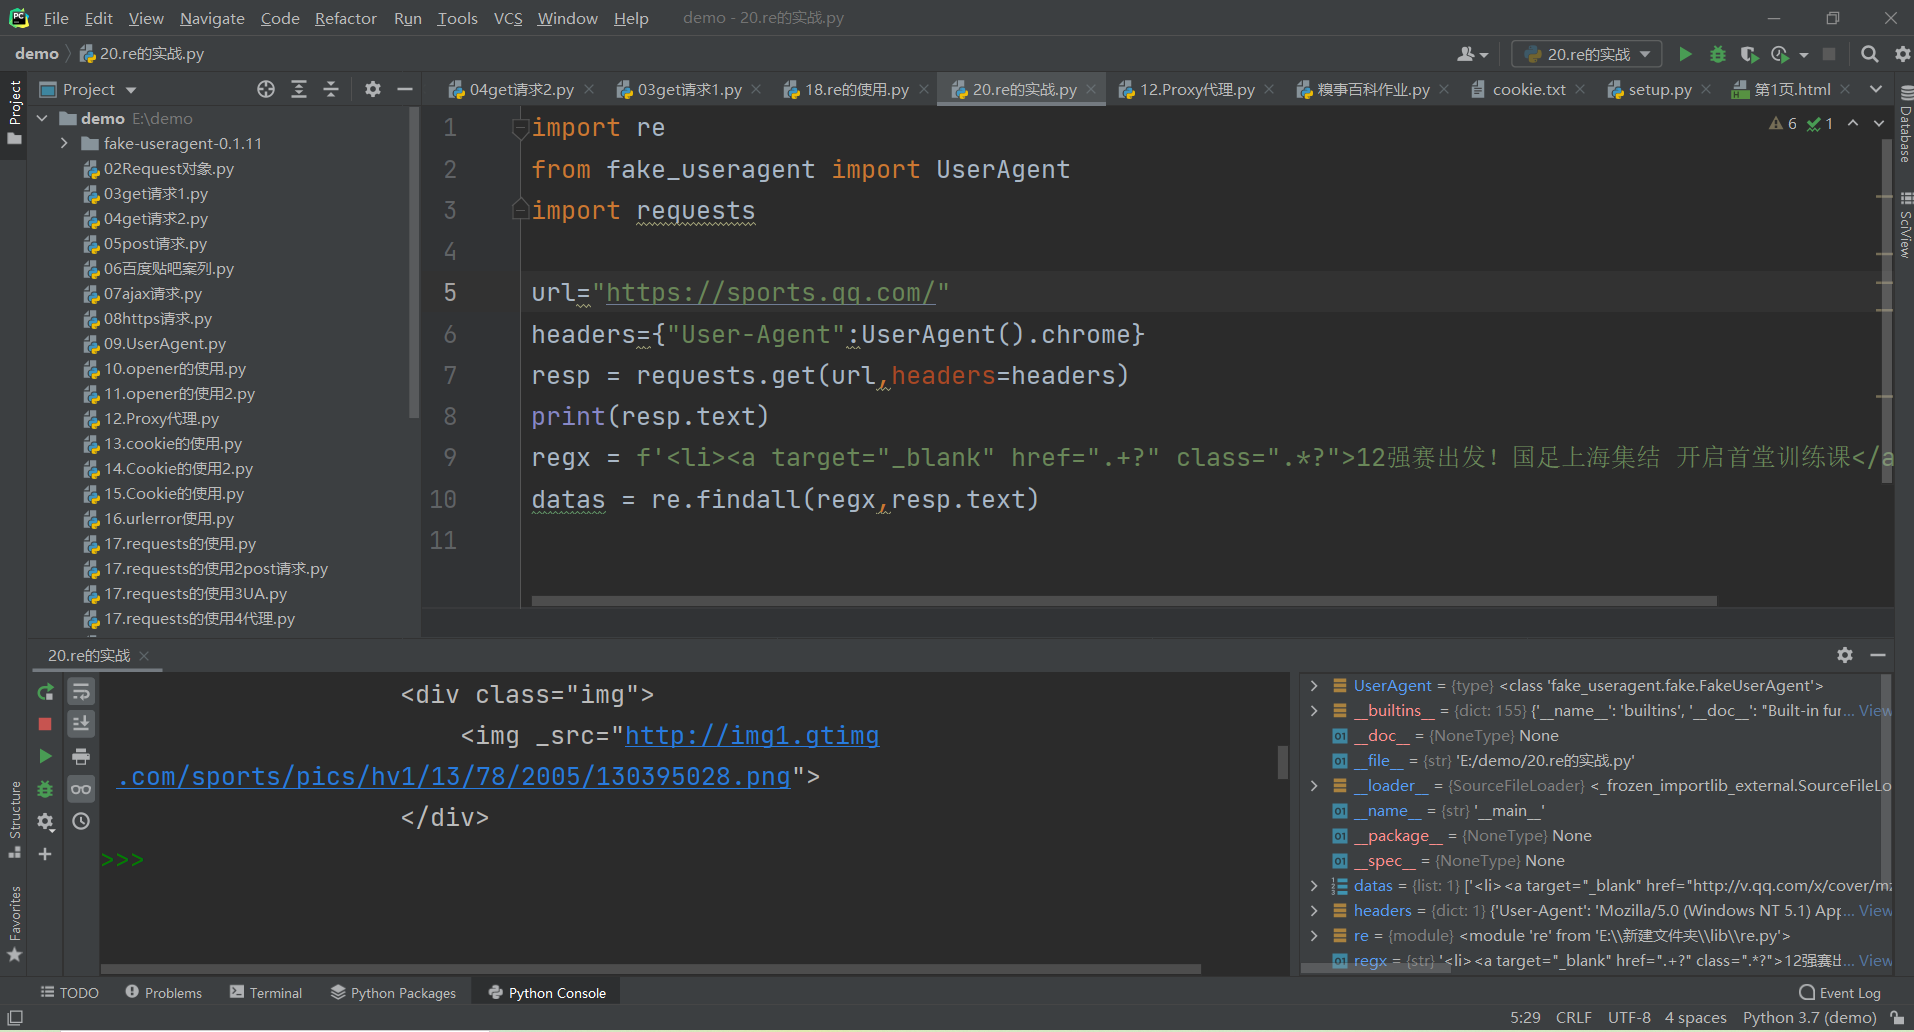The height and width of the screenshot is (1032, 1914).
Task: Run with coverage from top toolbar
Action: point(1749,54)
